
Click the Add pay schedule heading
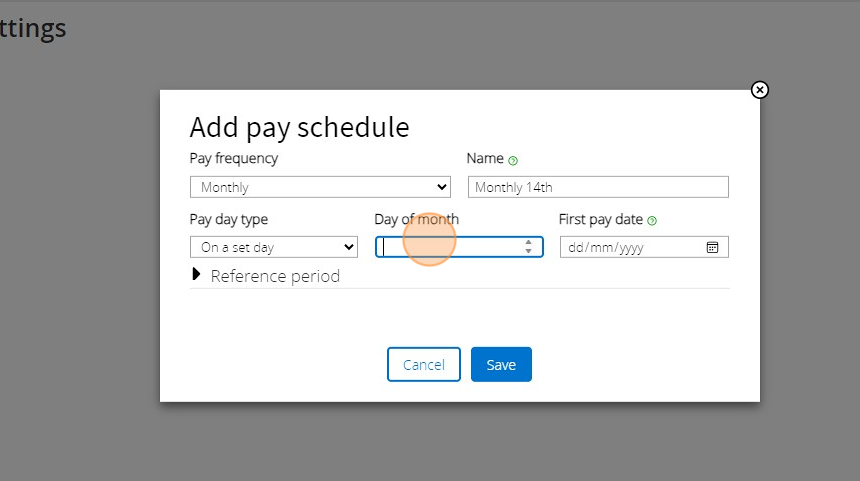click(x=299, y=127)
